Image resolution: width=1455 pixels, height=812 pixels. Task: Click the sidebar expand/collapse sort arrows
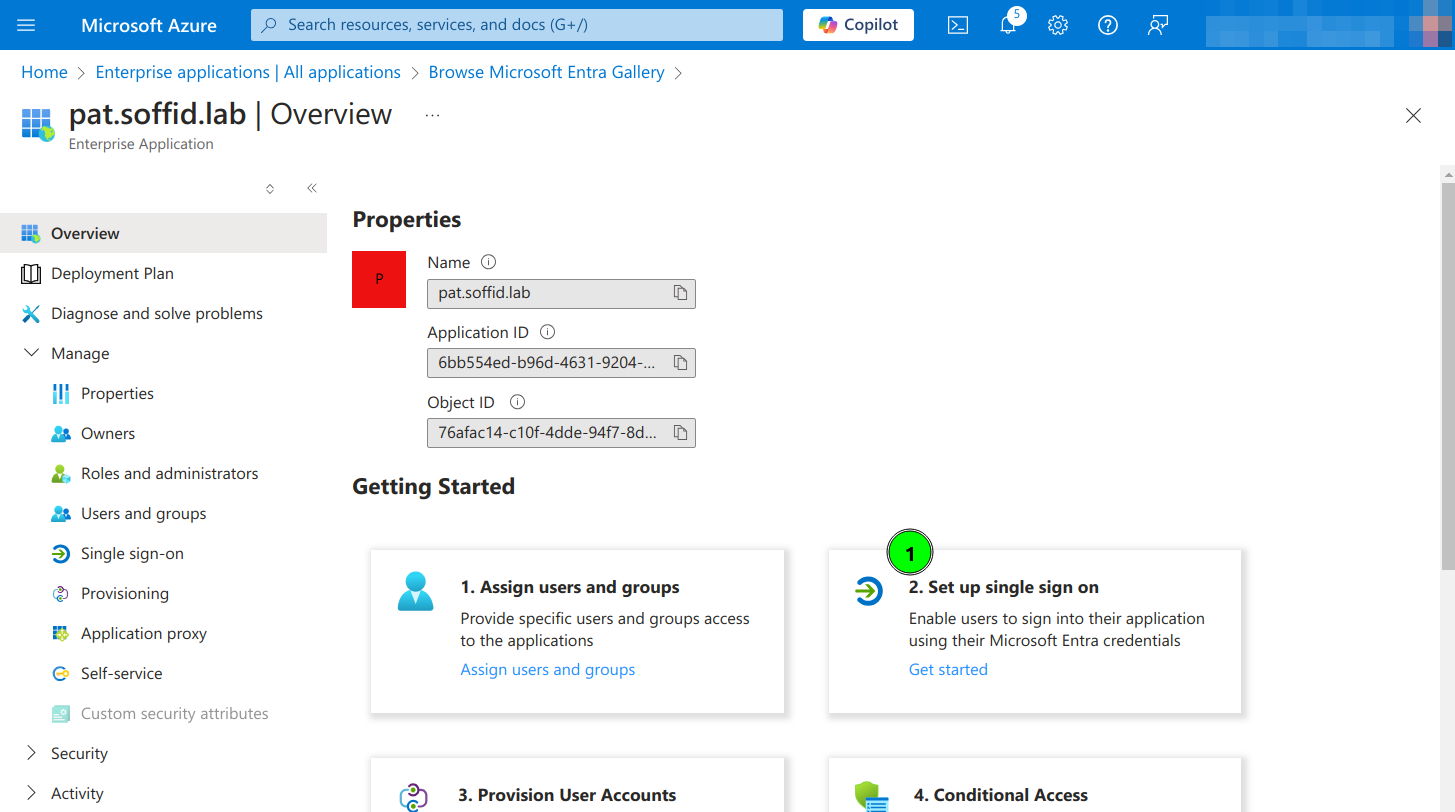pos(270,188)
